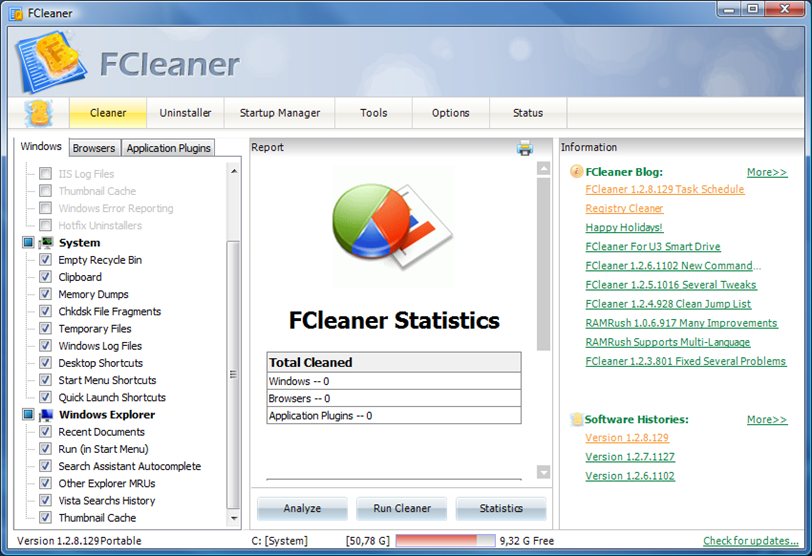Uncheck Run (in Start Menu)

coord(46,448)
